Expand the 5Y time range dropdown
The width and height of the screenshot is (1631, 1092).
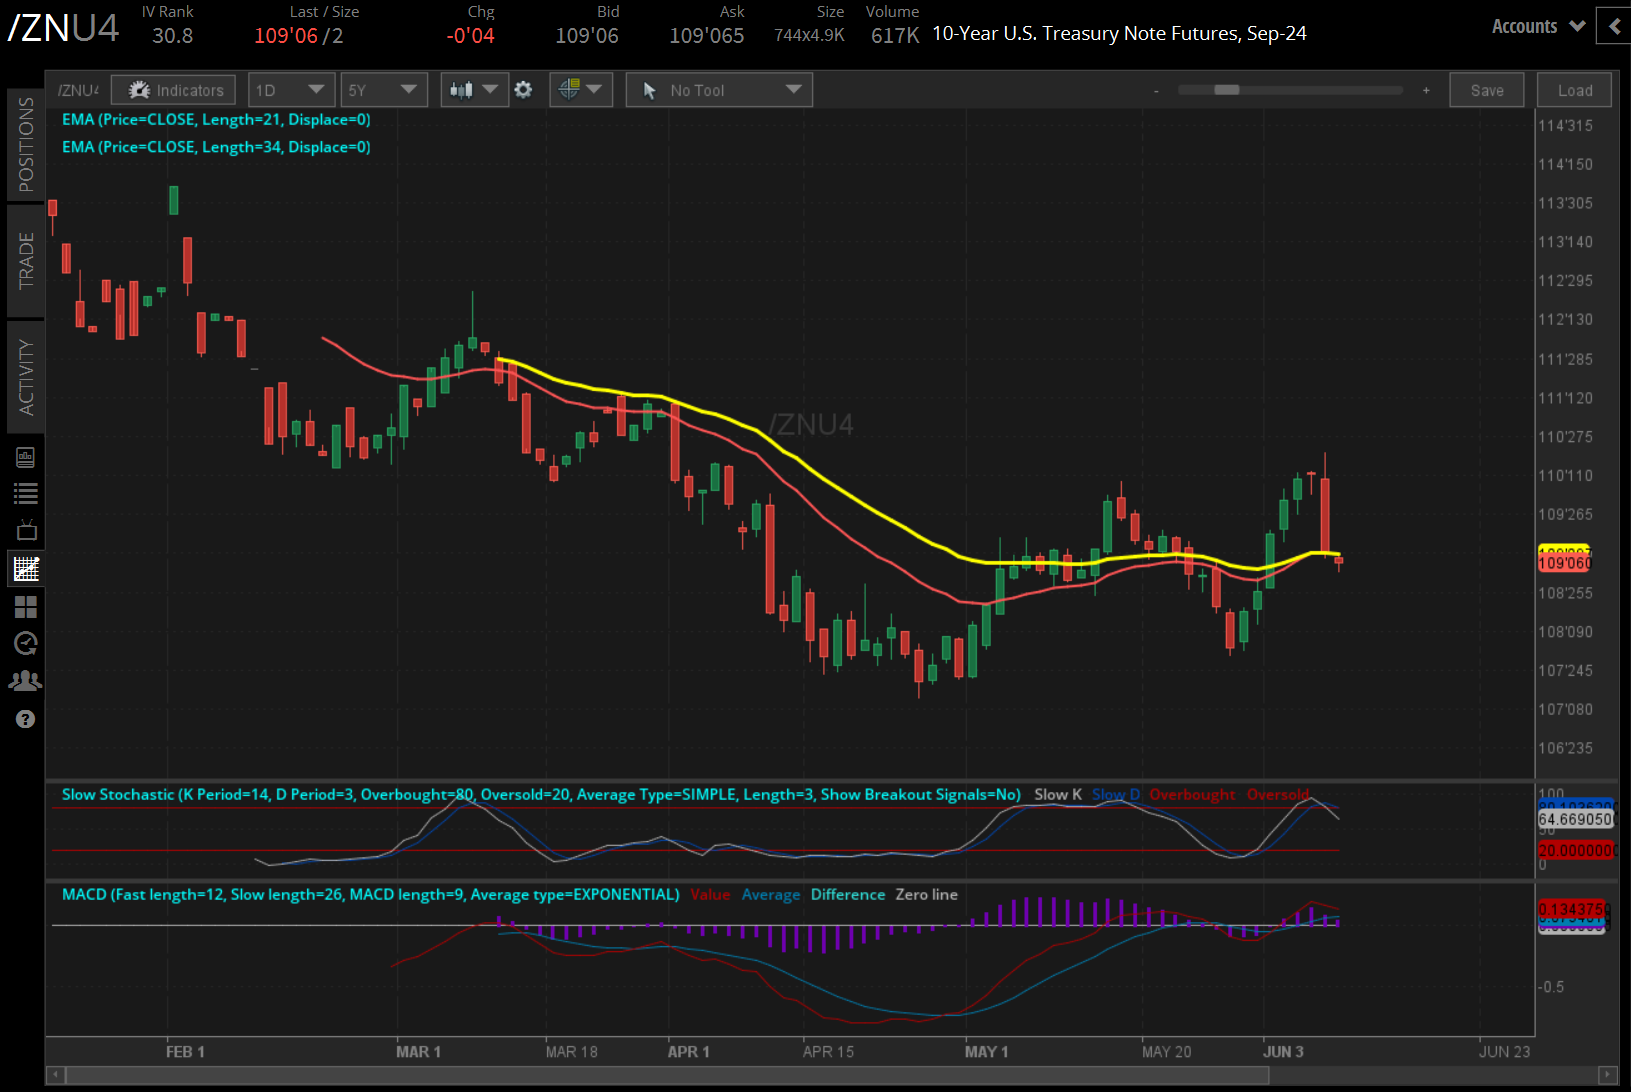[383, 90]
